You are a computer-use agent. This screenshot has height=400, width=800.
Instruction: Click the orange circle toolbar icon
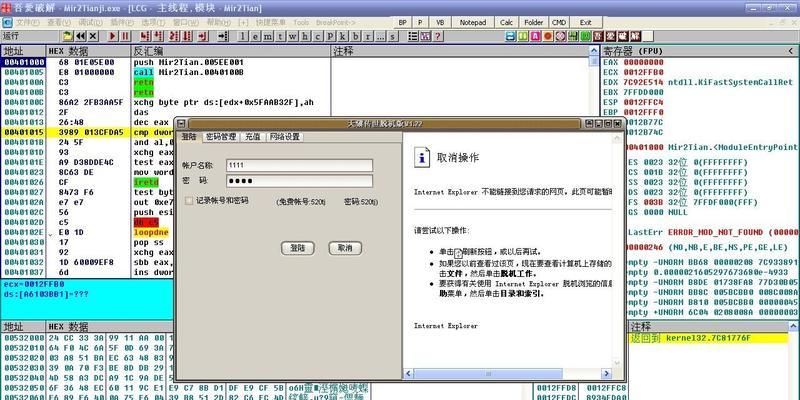pos(547,36)
